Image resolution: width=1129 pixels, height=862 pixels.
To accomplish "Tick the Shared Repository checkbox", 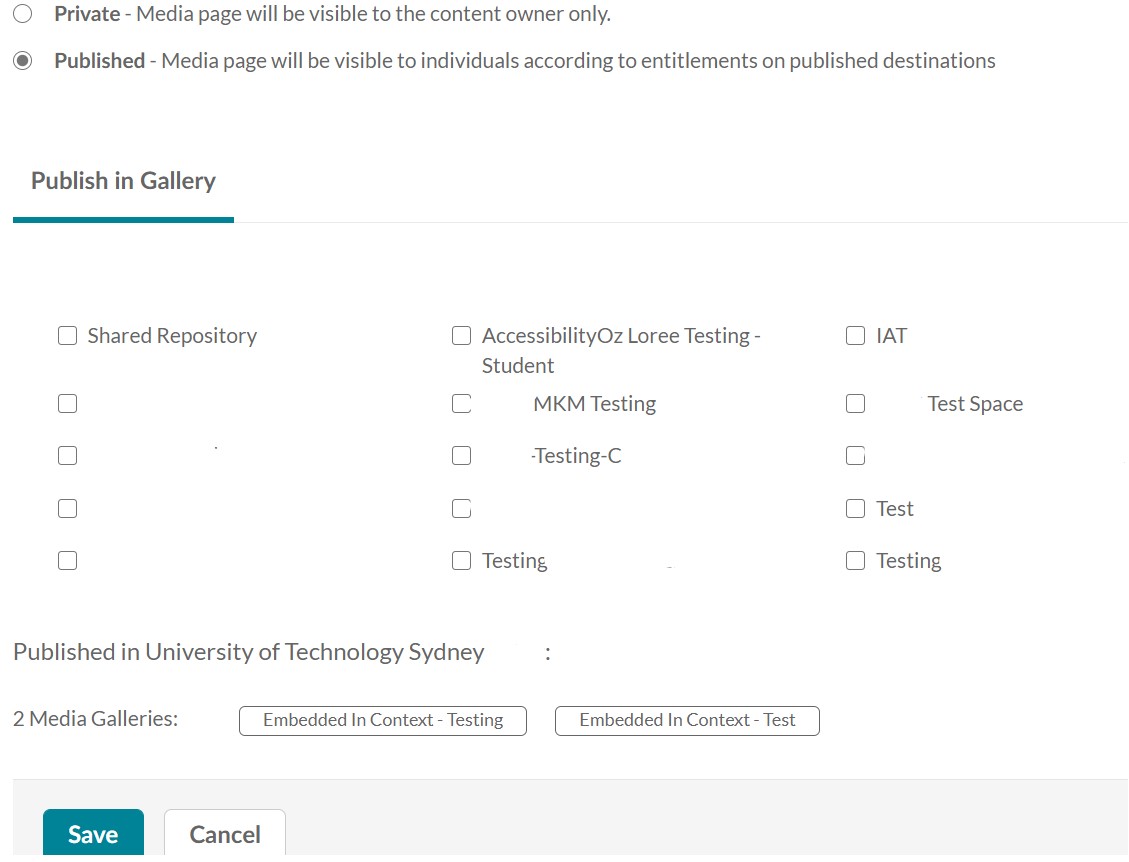I will pyautogui.click(x=67, y=336).
